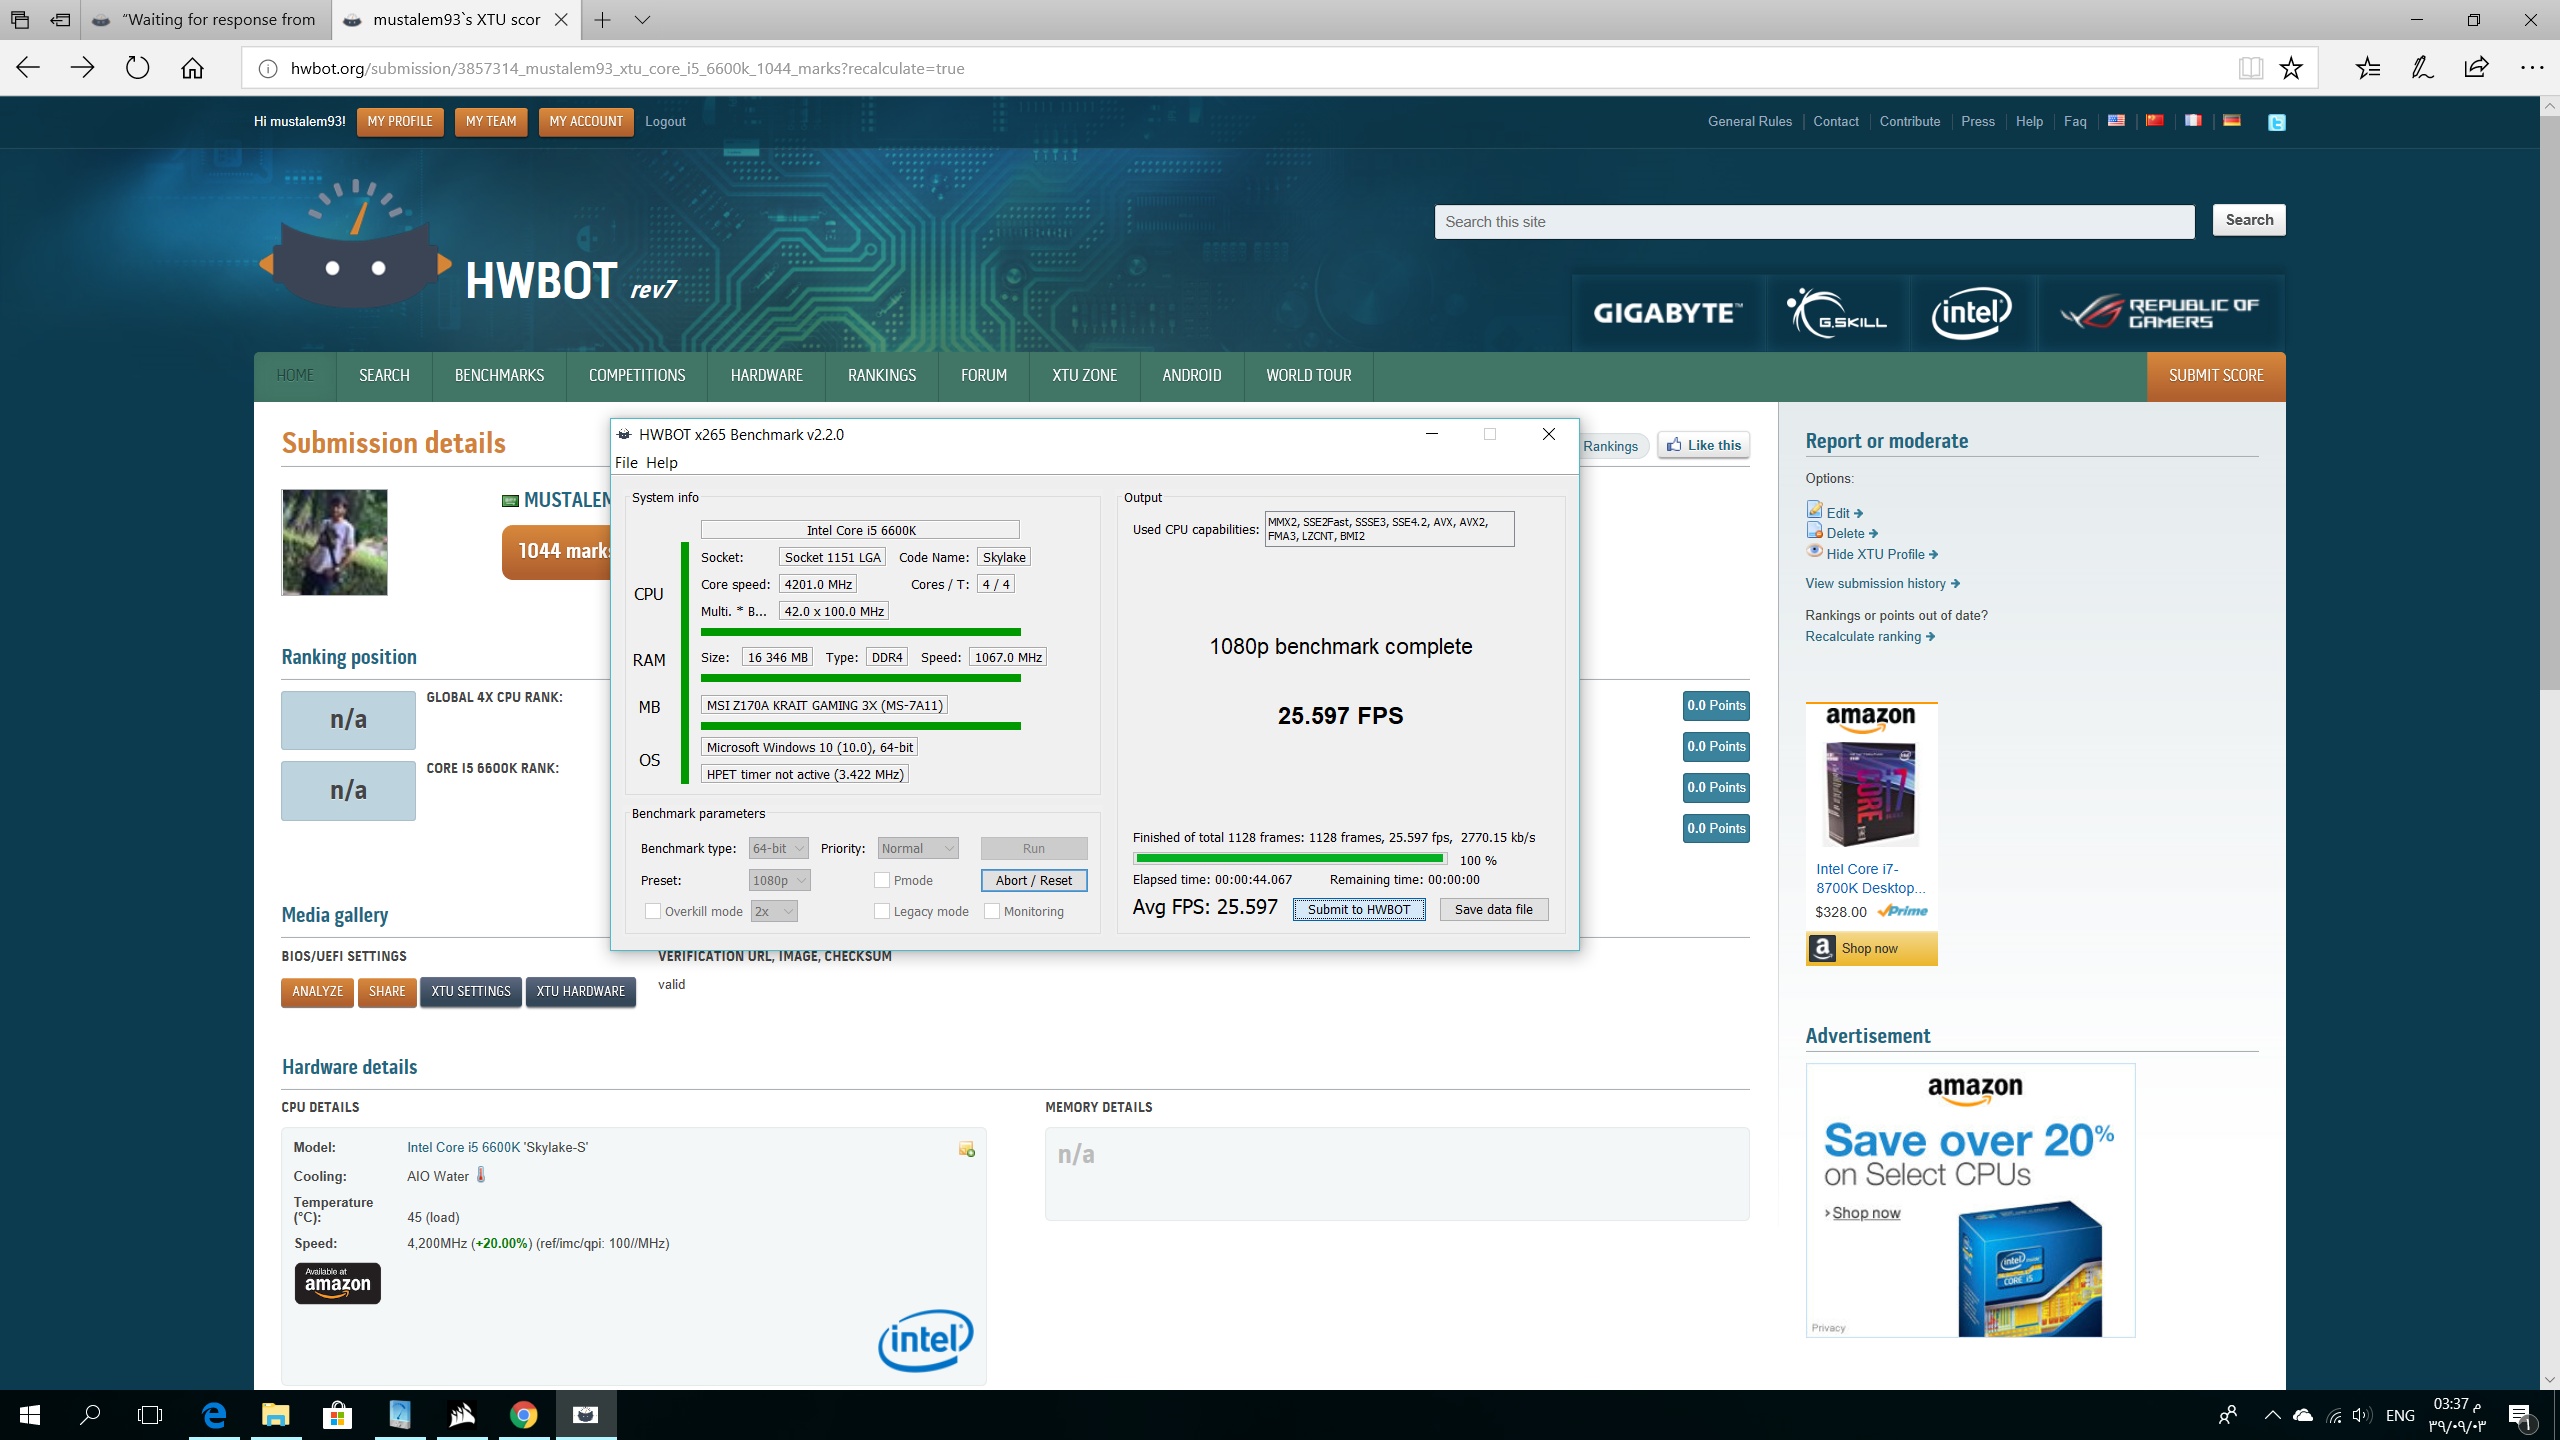Click the Search this site field

(1814, 222)
